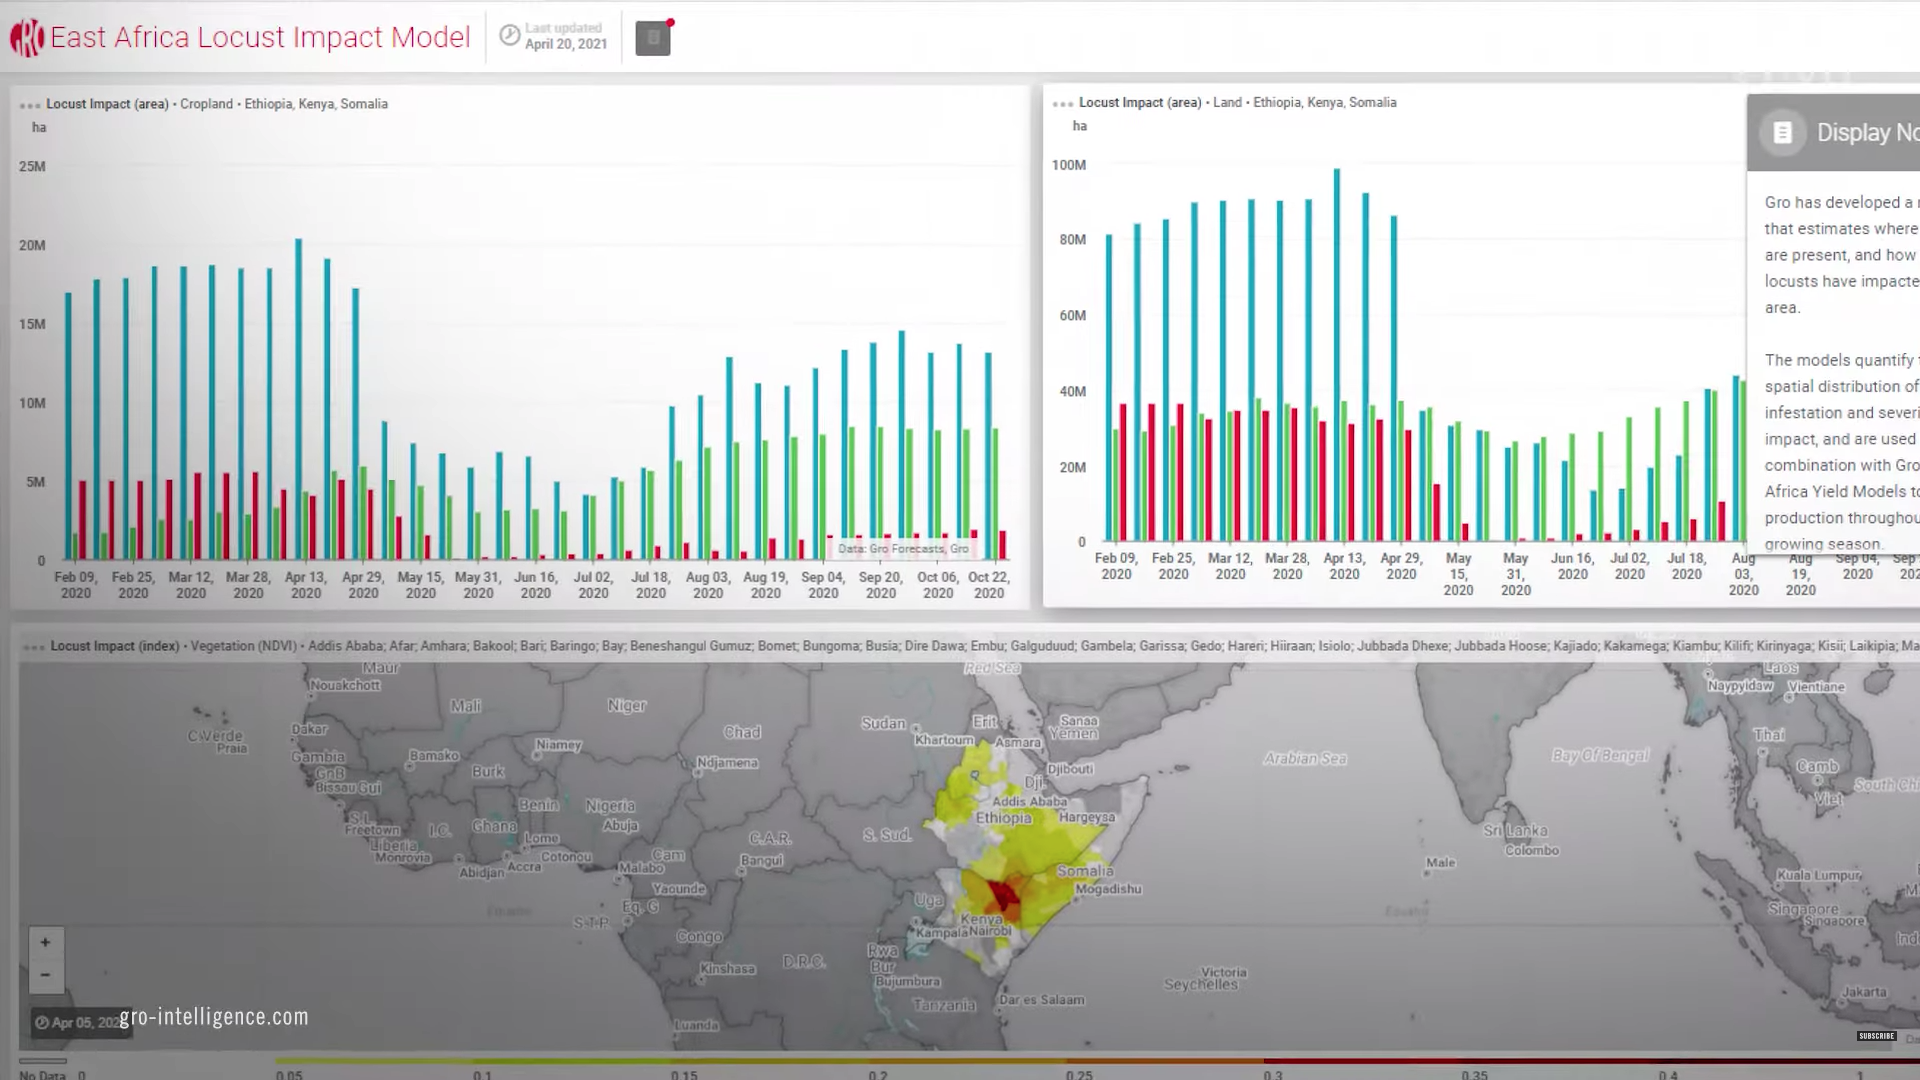Screen dimensions: 1920x1080
Task: Click the Apr 05 map date badge
Action: tap(78, 1022)
